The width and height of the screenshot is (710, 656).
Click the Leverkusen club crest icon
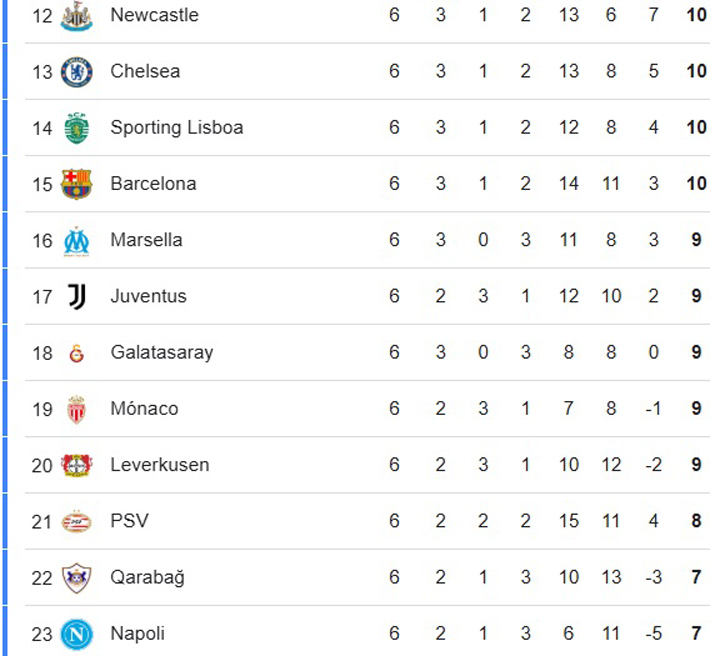click(x=76, y=465)
